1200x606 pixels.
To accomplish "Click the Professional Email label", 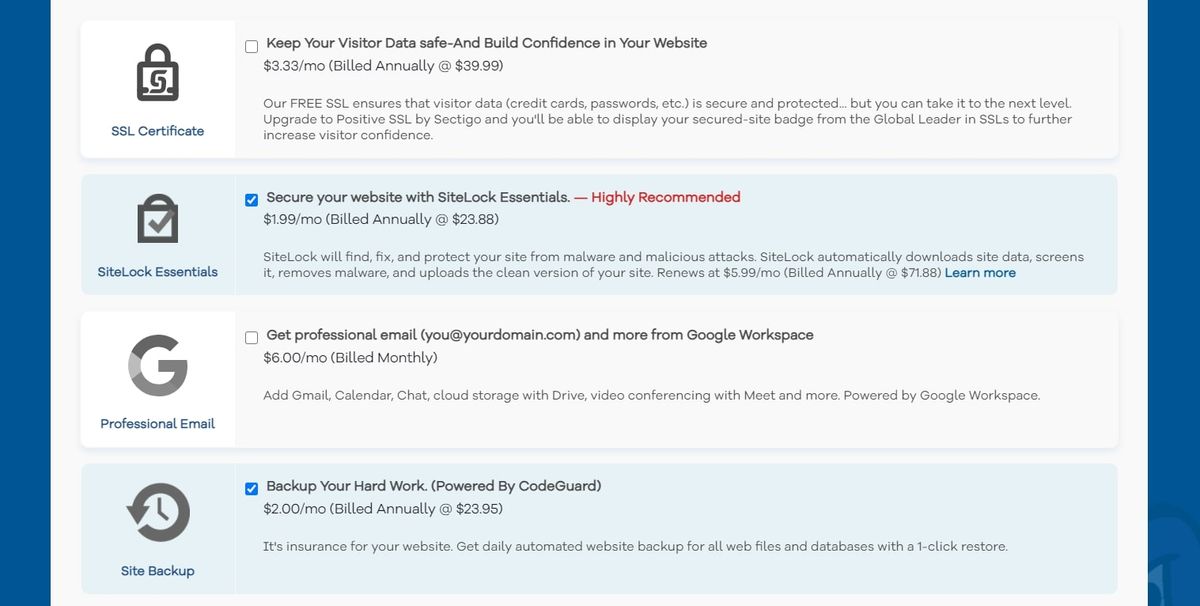I will pos(157,424).
